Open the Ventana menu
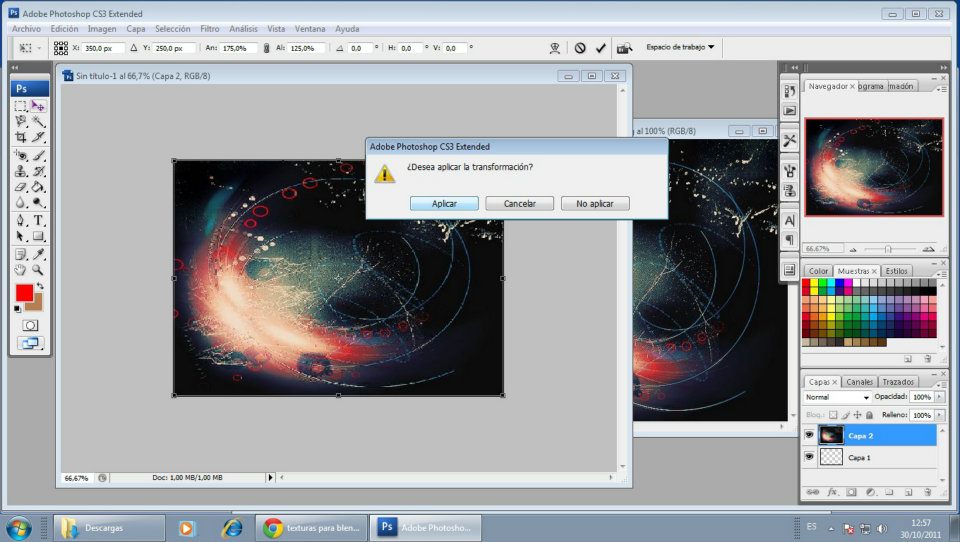 point(310,29)
